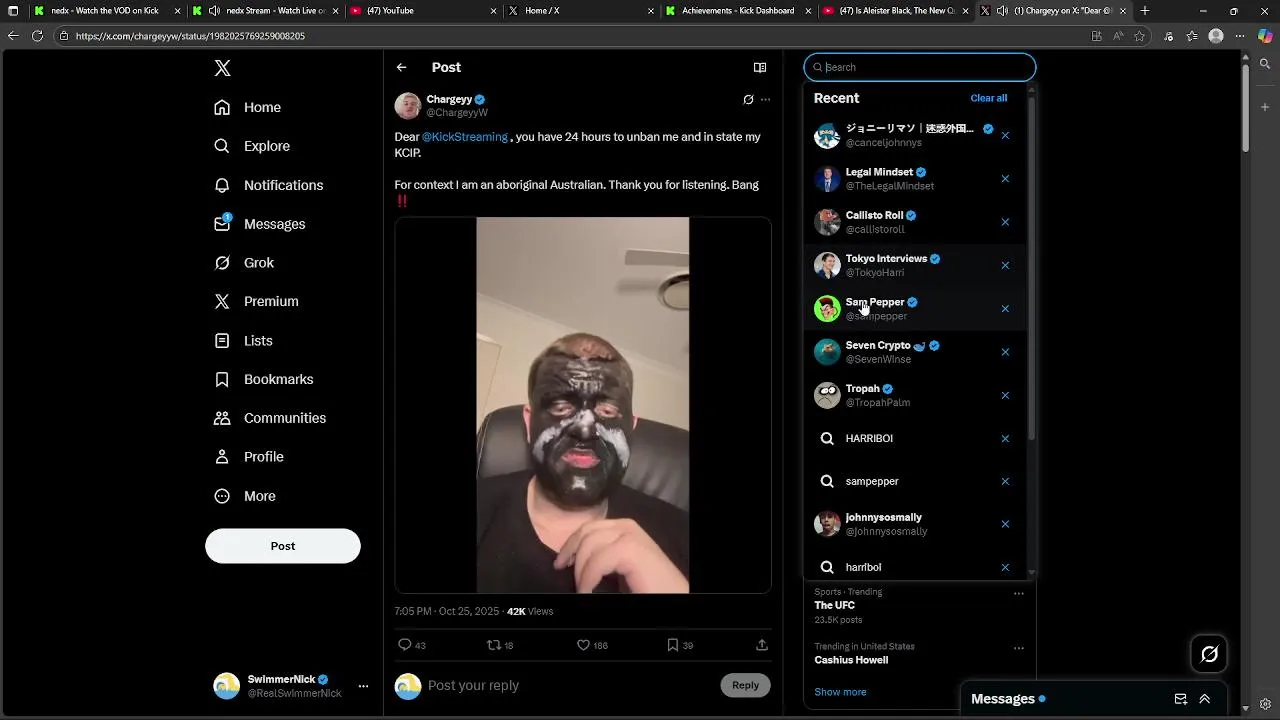Screen dimensions: 1280x720
Task: Open Communities in sidebar
Action: 271,418
